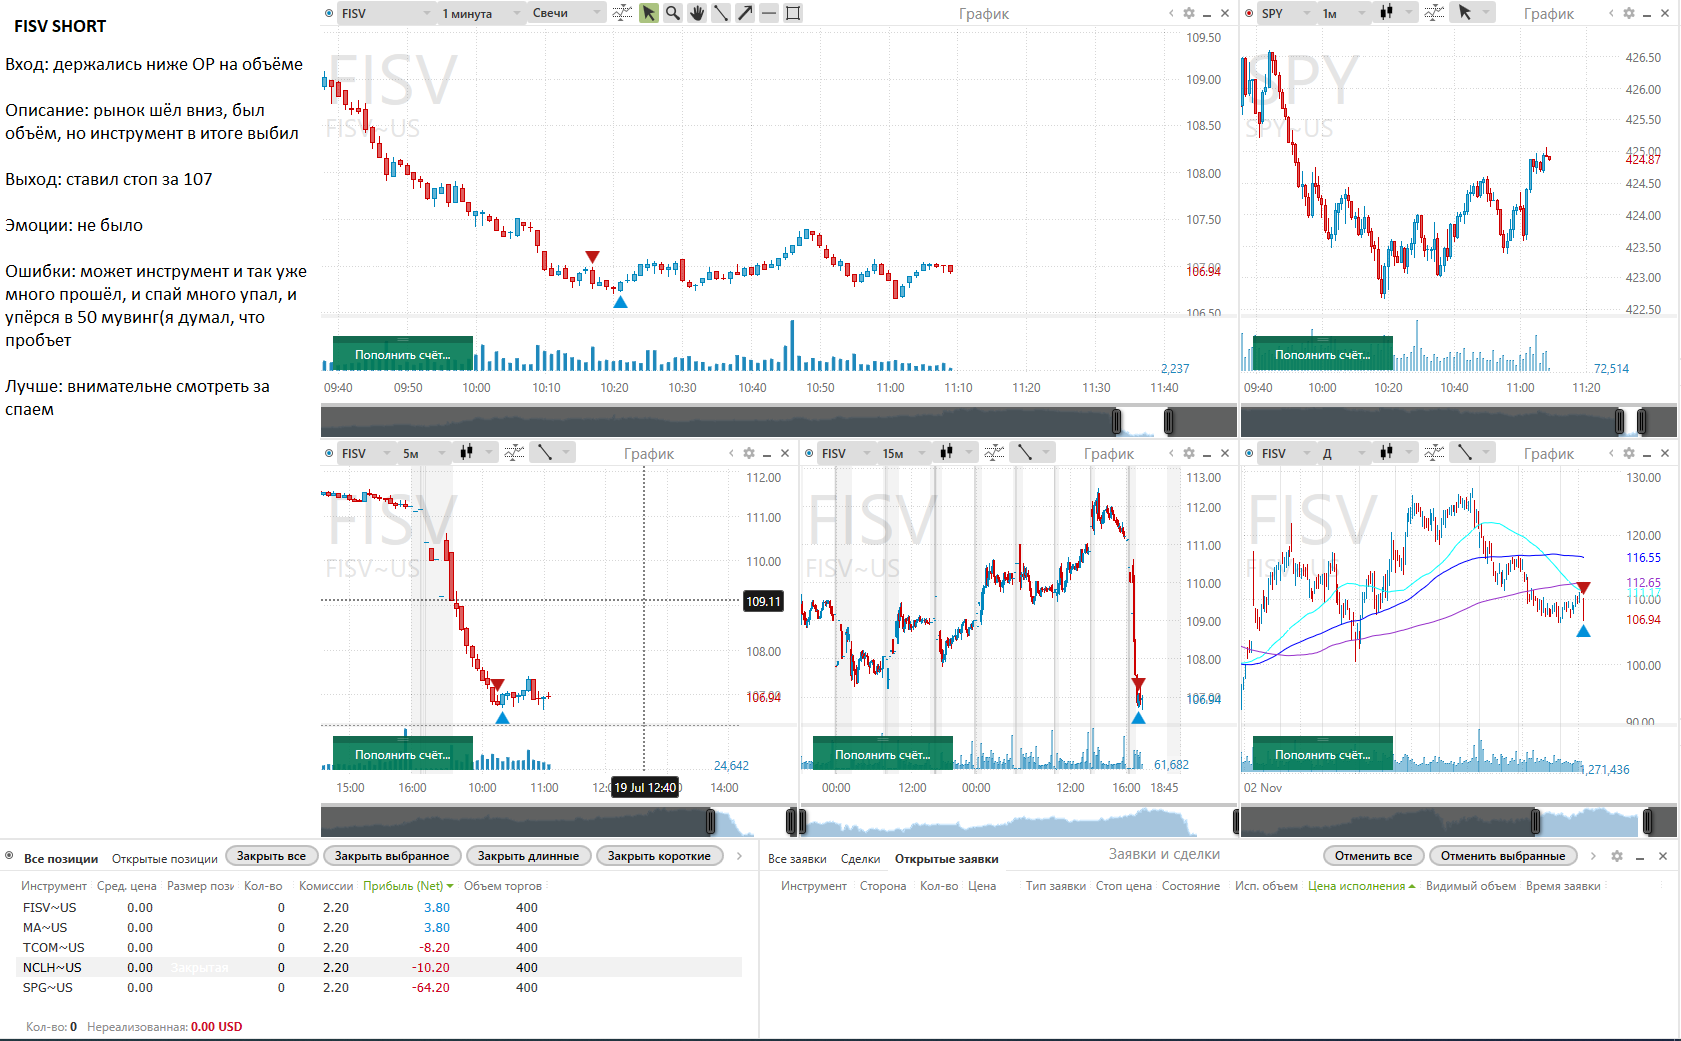Sort orders by Цена исполнения column

click(x=1361, y=886)
